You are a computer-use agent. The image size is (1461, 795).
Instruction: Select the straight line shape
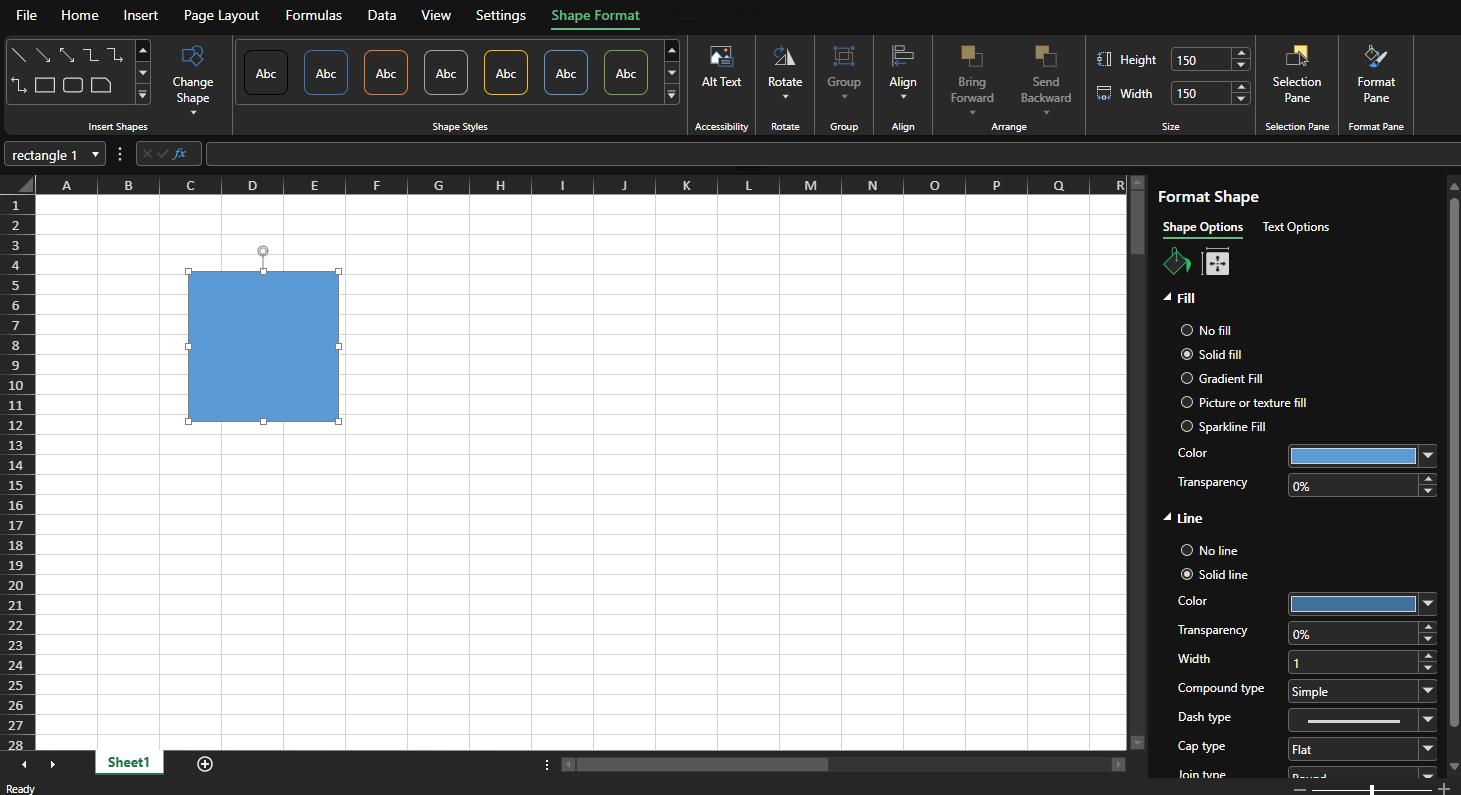tap(19, 55)
